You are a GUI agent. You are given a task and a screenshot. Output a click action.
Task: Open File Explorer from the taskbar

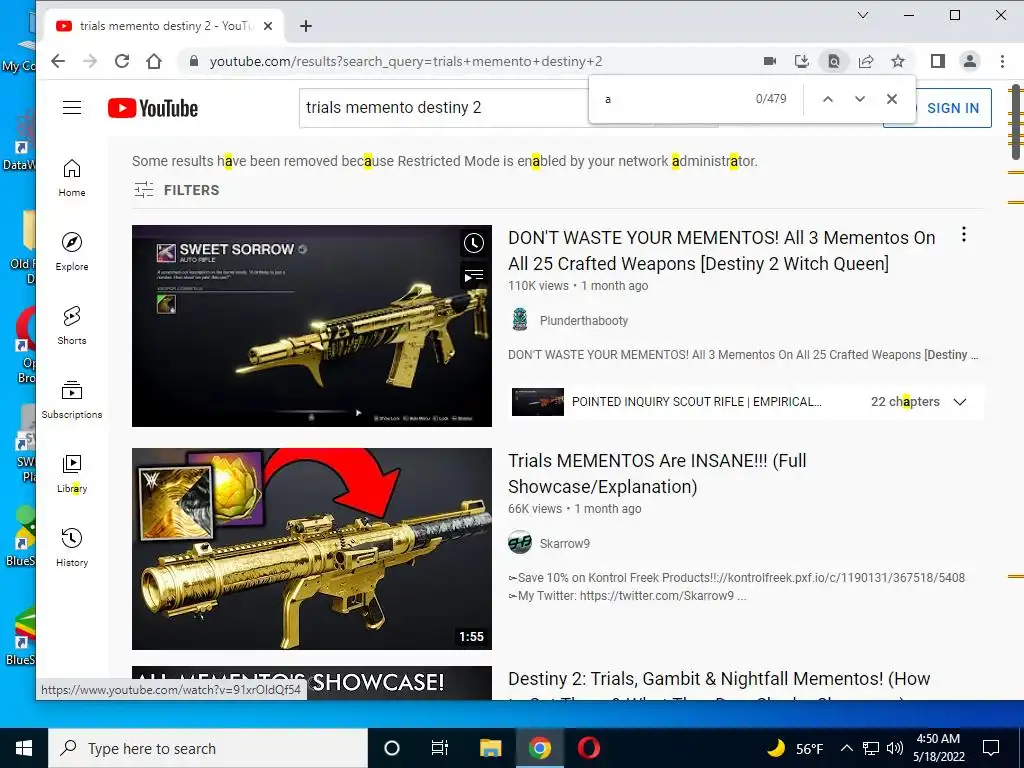(x=490, y=748)
